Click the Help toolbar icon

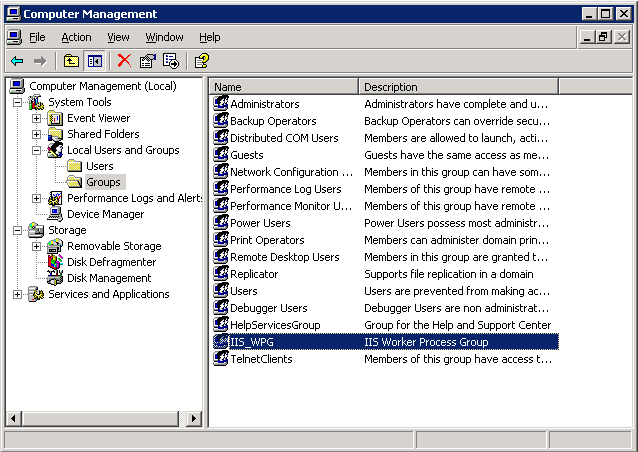coord(202,61)
